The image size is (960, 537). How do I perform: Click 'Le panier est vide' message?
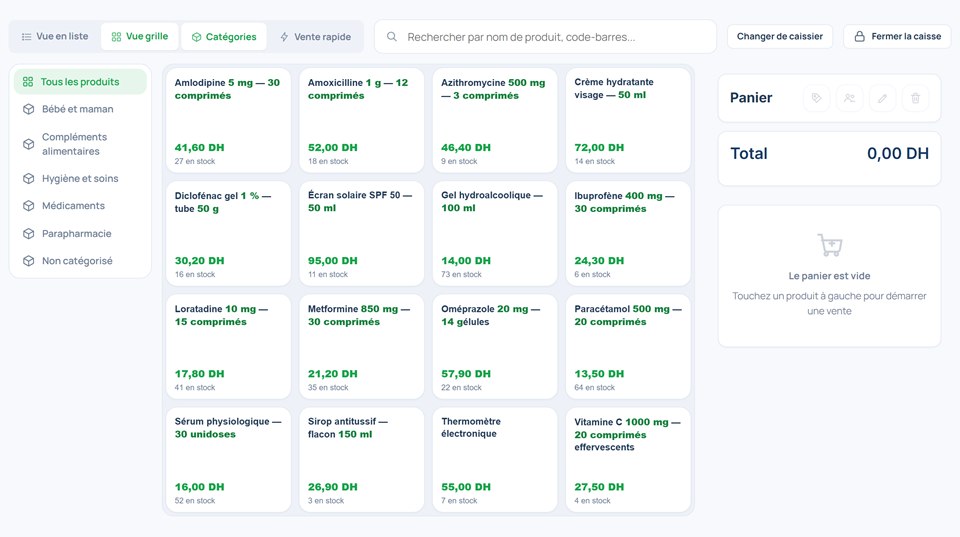pos(830,276)
